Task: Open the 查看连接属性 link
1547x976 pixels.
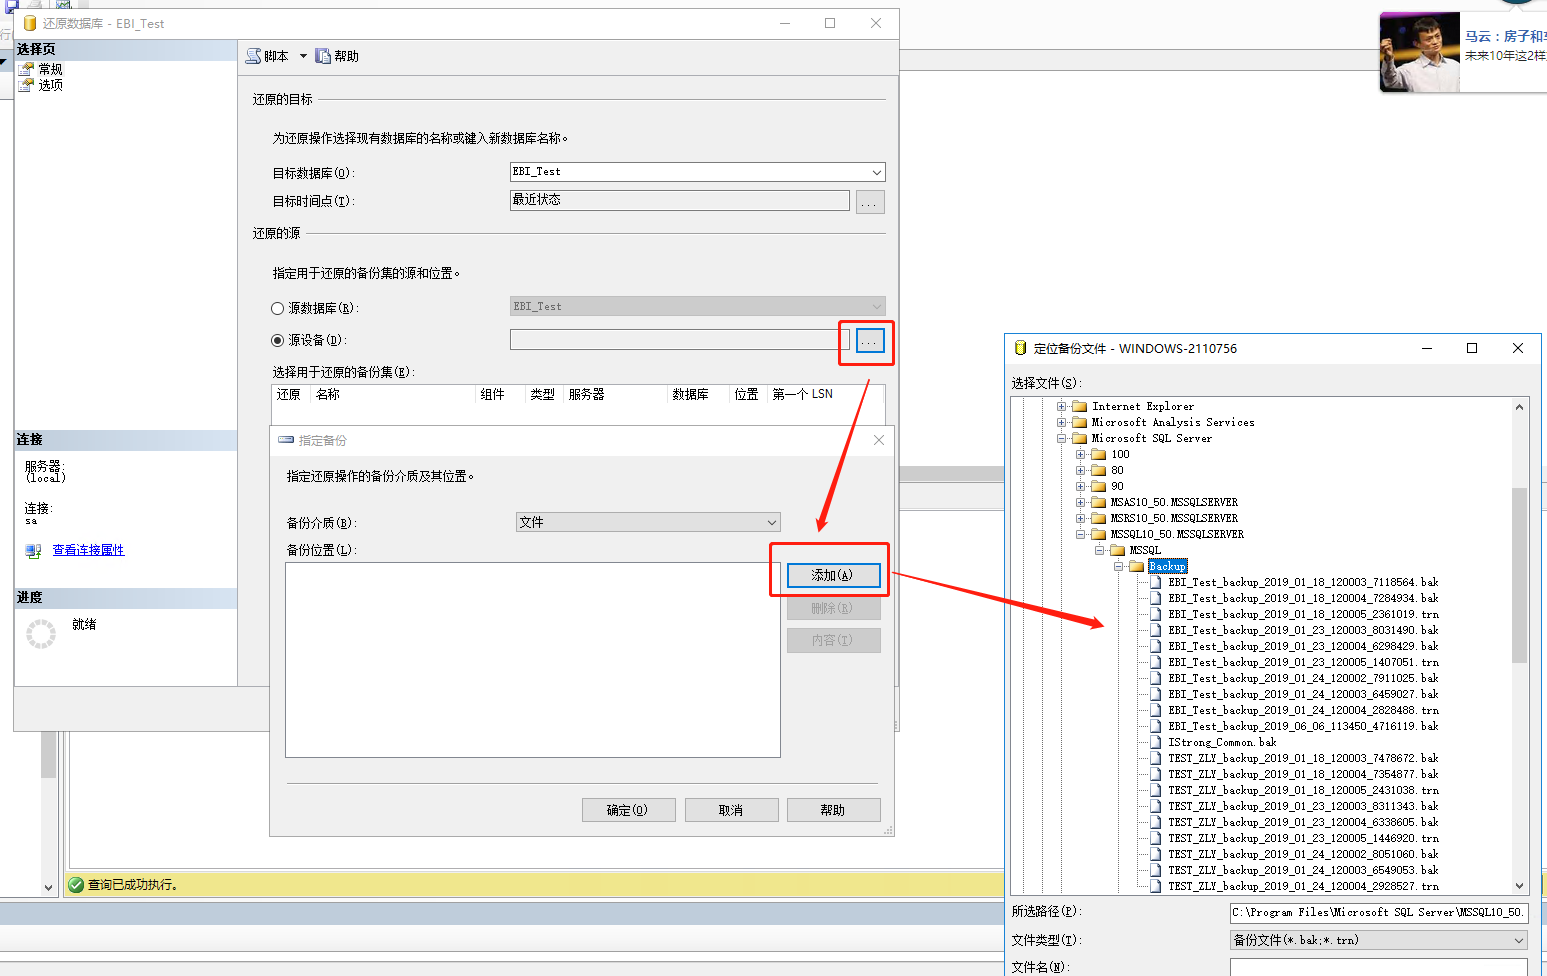Action: coord(88,550)
